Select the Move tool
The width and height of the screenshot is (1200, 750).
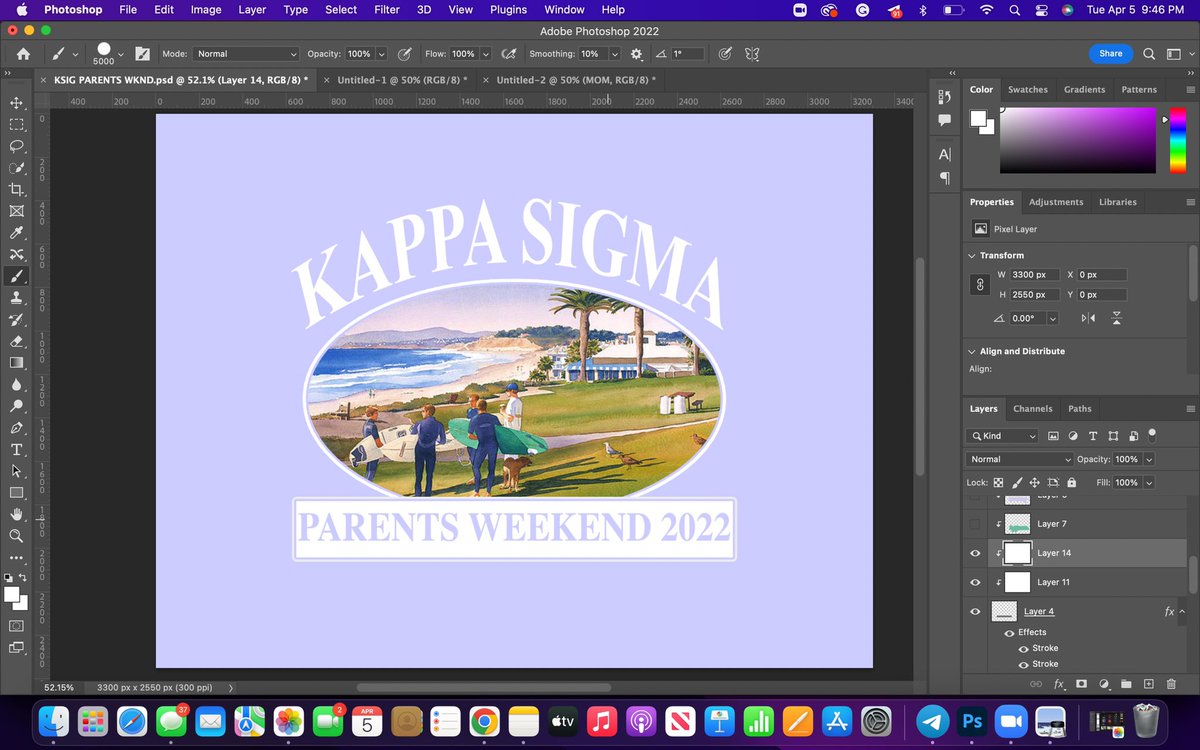point(16,103)
